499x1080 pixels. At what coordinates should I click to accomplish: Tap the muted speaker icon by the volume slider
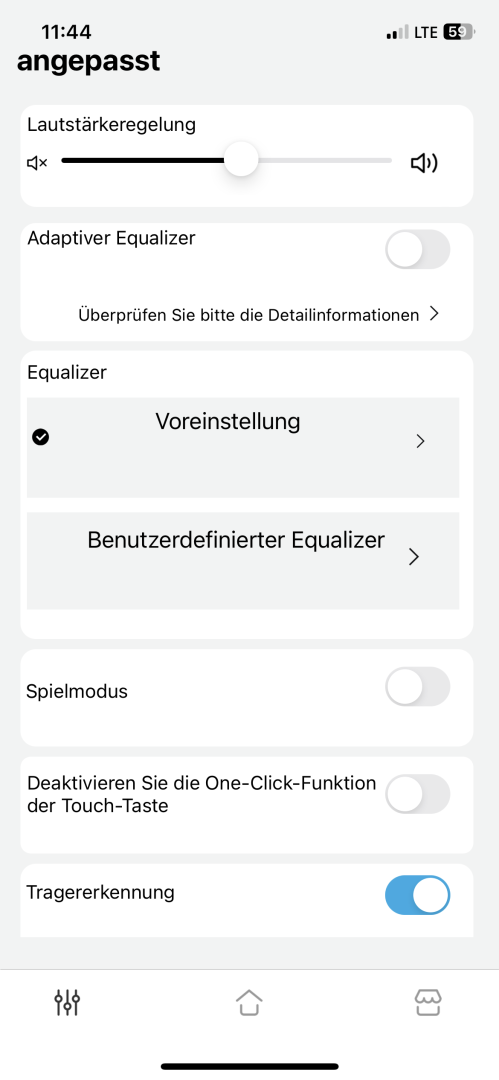[37, 163]
